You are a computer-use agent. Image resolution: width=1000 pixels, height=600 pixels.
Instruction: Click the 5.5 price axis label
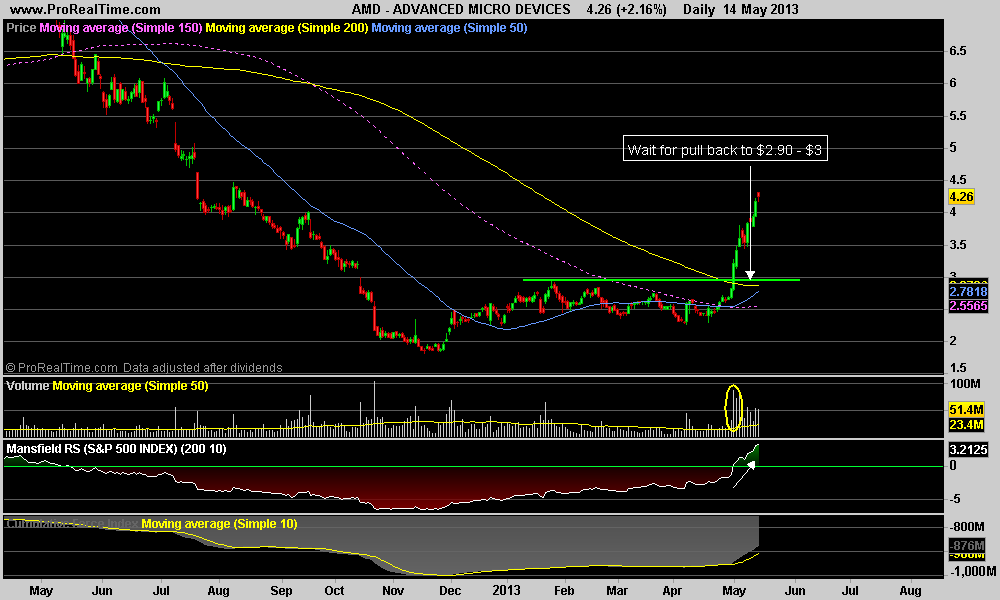click(957, 116)
